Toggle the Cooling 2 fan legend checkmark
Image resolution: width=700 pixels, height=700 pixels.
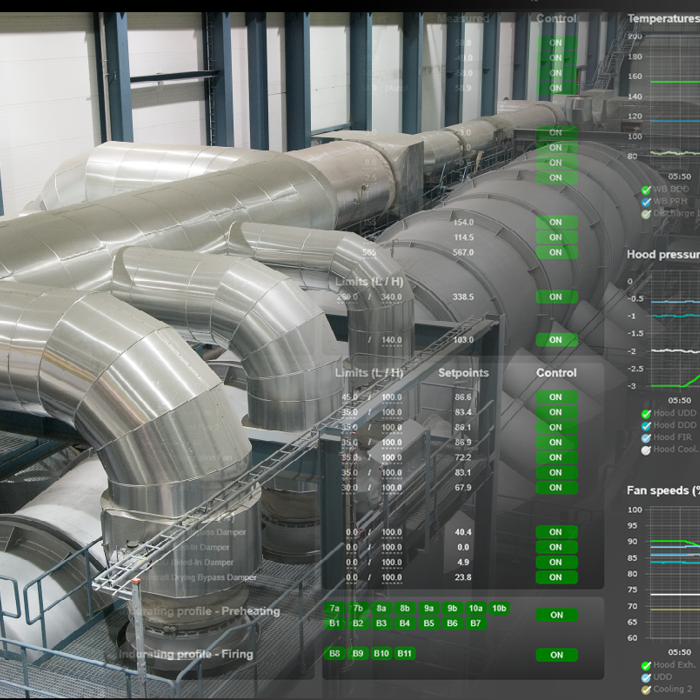coord(646,690)
